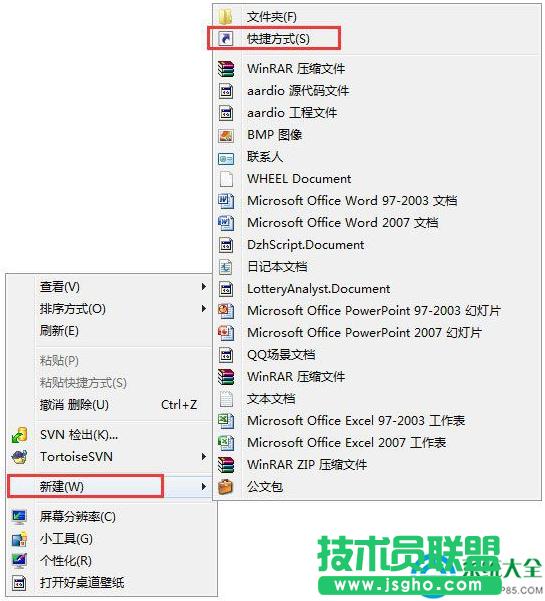Click the WinRAR ZIP 压缩文件 books icon
Screen dimensions: 545x601
point(226,465)
